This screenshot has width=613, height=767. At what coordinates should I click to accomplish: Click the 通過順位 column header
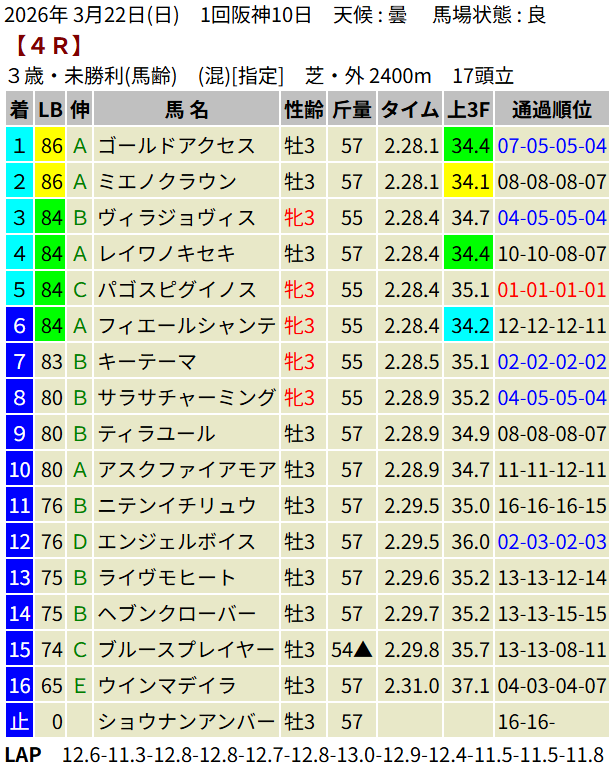551,110
